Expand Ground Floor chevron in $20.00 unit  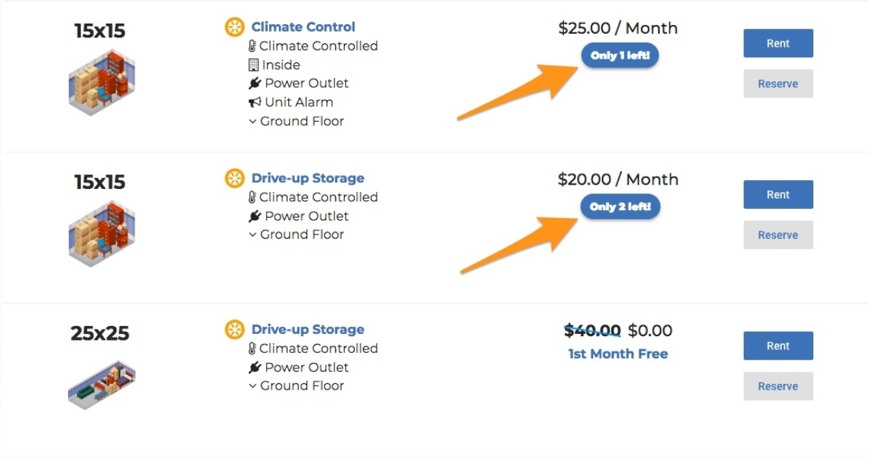pyautogui.click(x=252, y=234)
